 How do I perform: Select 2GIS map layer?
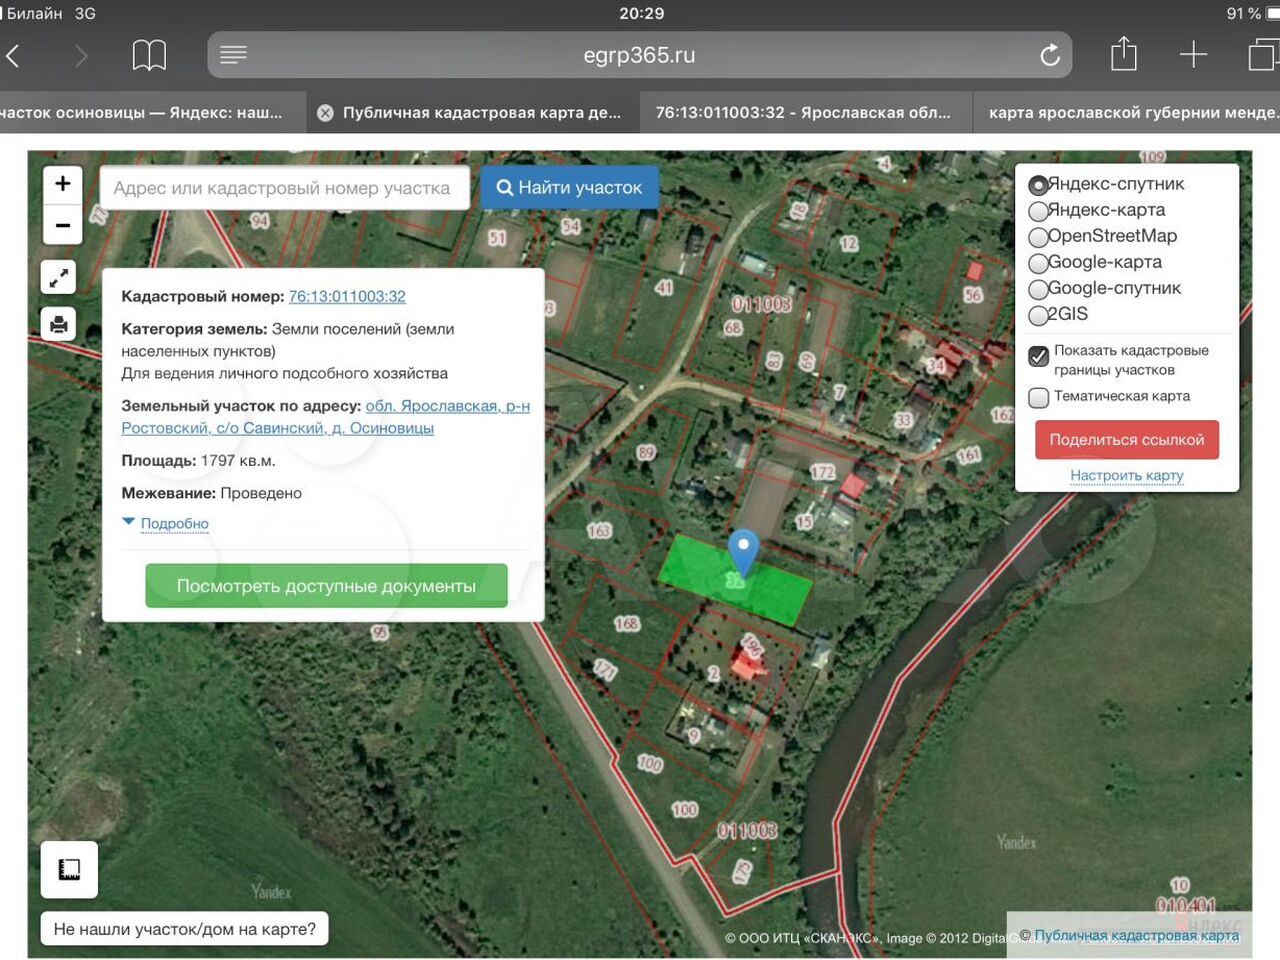1038,315
